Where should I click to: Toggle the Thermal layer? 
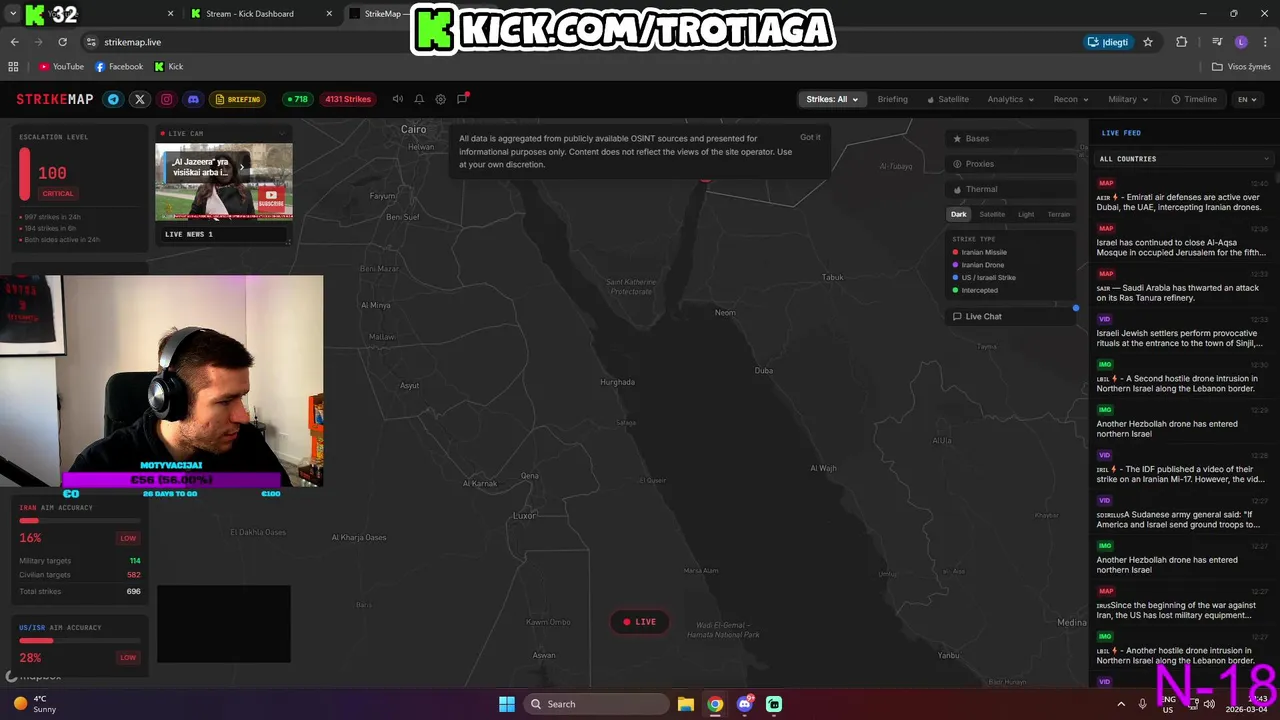(x=1011, y=189)
